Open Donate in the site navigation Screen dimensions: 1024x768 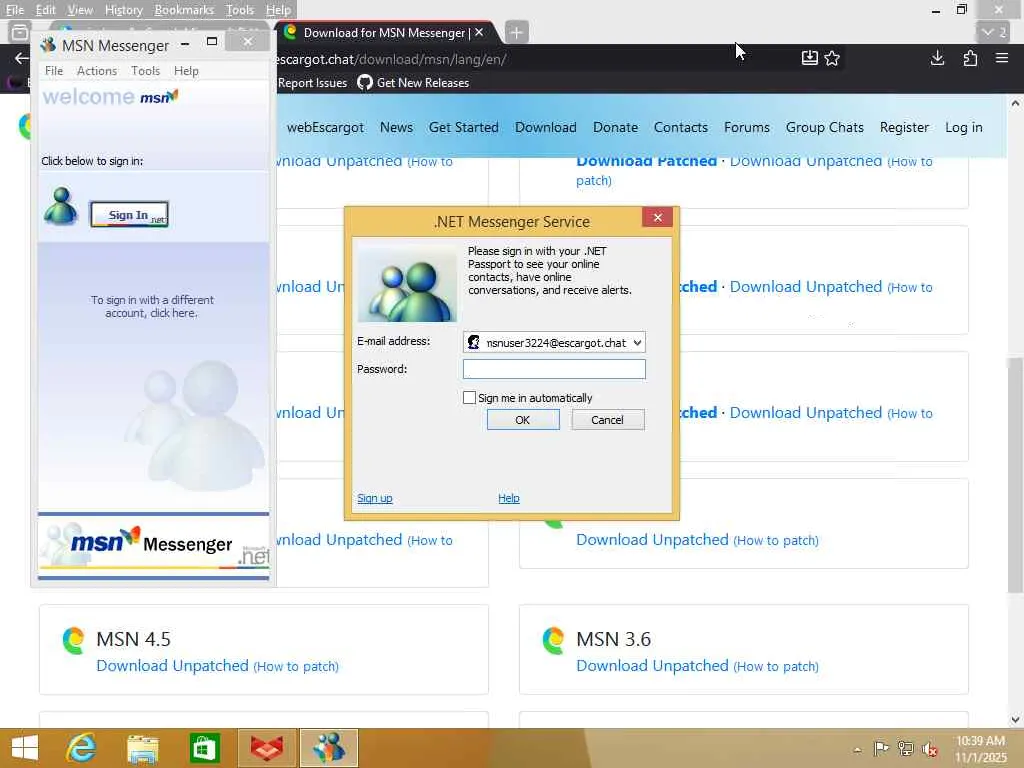[x=615, y=127]
